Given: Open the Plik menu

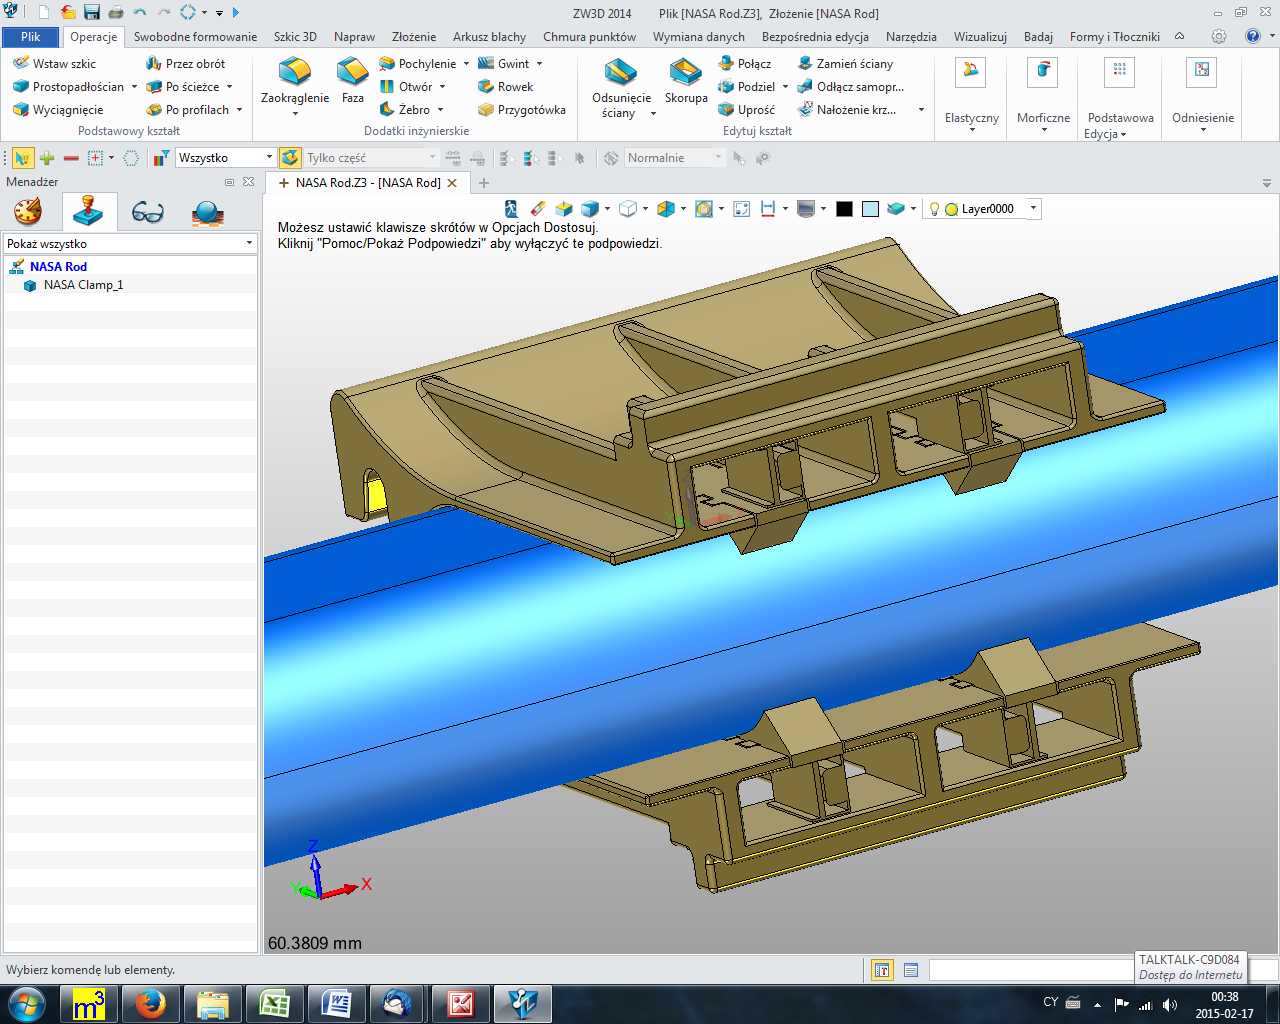Looking at the screenshot, I should [x=30, y=36].
